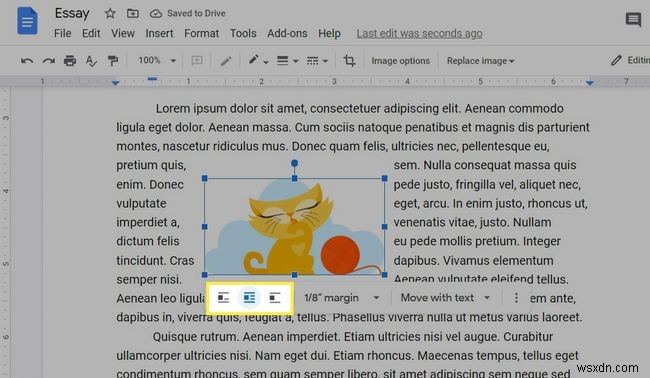Open the Google Docs home icon

[27, 21]
